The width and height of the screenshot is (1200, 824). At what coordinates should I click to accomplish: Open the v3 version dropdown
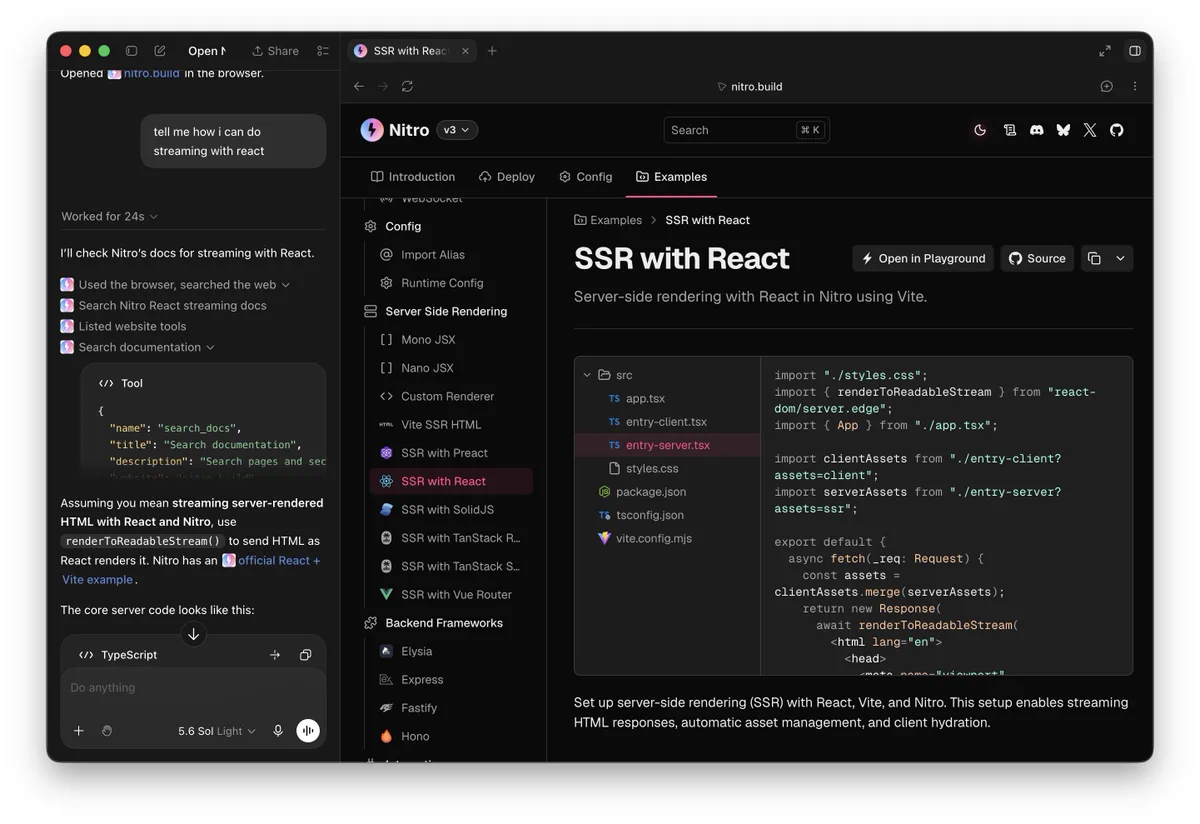pyautogui.click(x=457, y=130)
